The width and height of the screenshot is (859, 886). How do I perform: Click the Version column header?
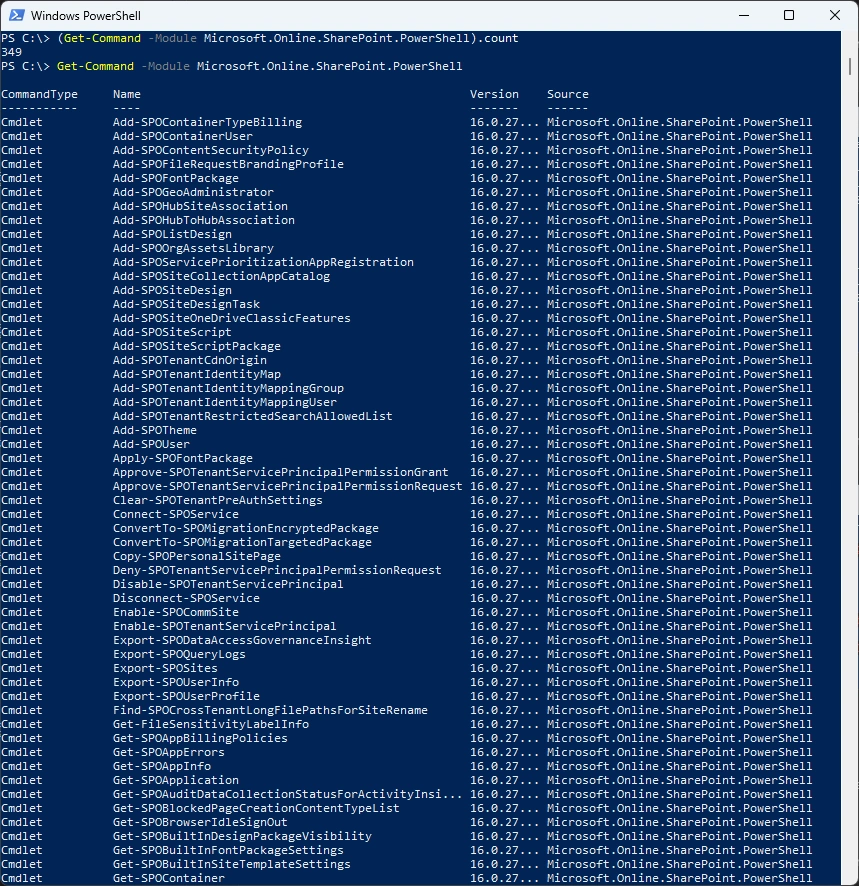(x=494, y=94)
